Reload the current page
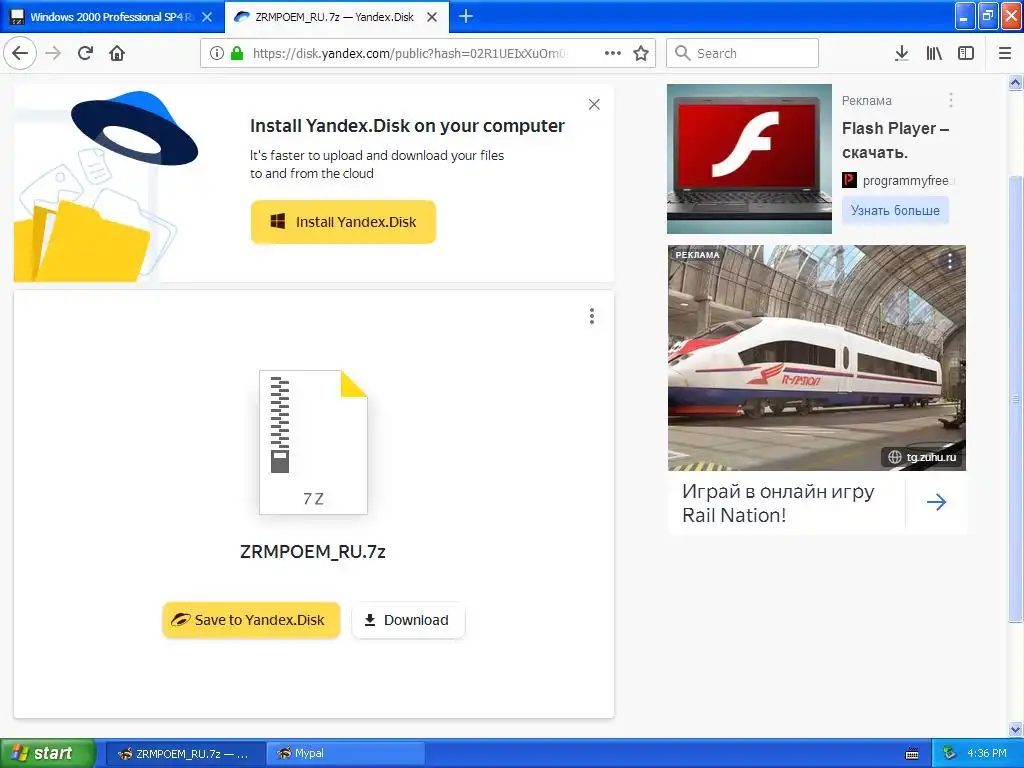The width and height of the screenshot is (1024, 768). pos(85,53)
